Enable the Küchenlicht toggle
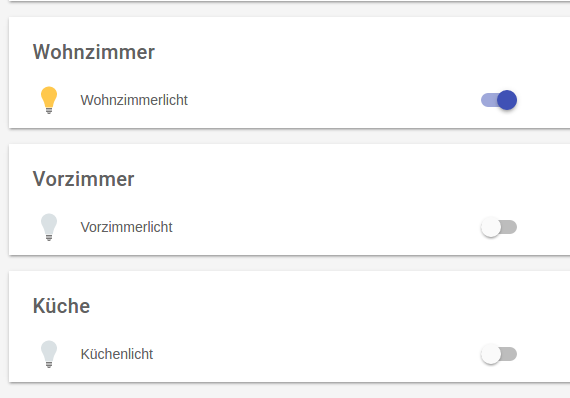The width and height of the screenshot is (570, 398). [499, 354]
